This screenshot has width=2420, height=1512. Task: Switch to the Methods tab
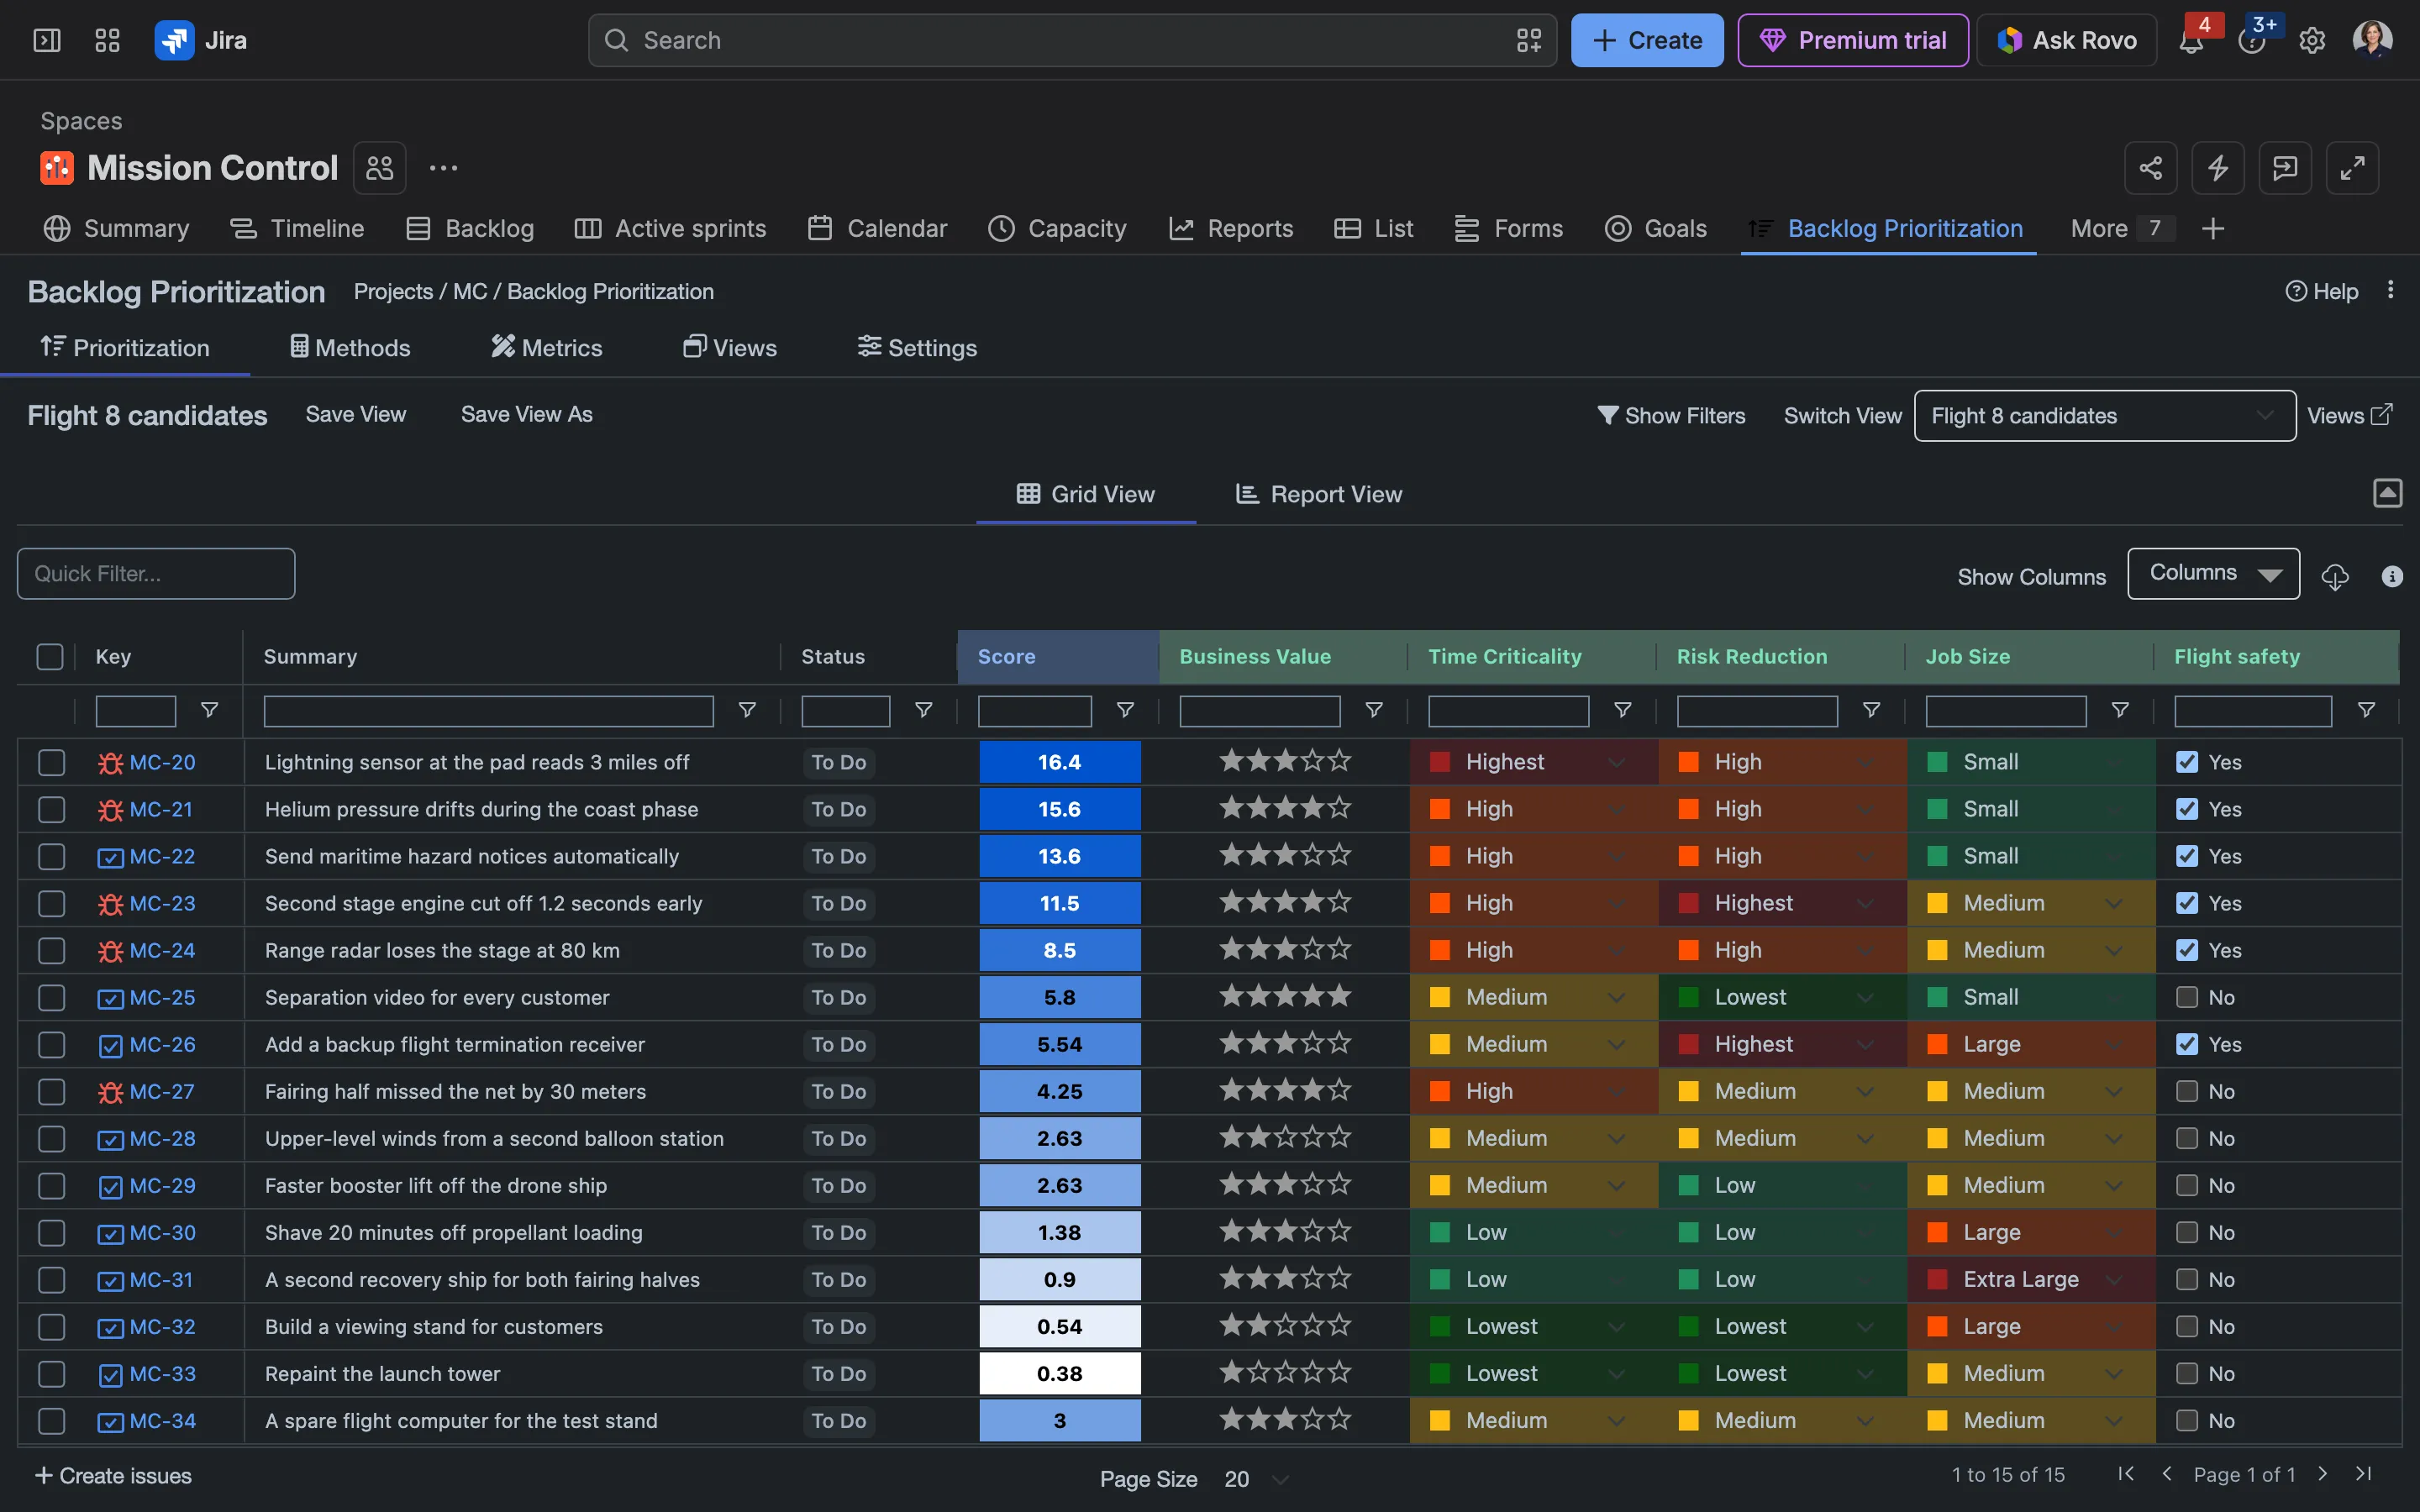click(x=350, y=348)
